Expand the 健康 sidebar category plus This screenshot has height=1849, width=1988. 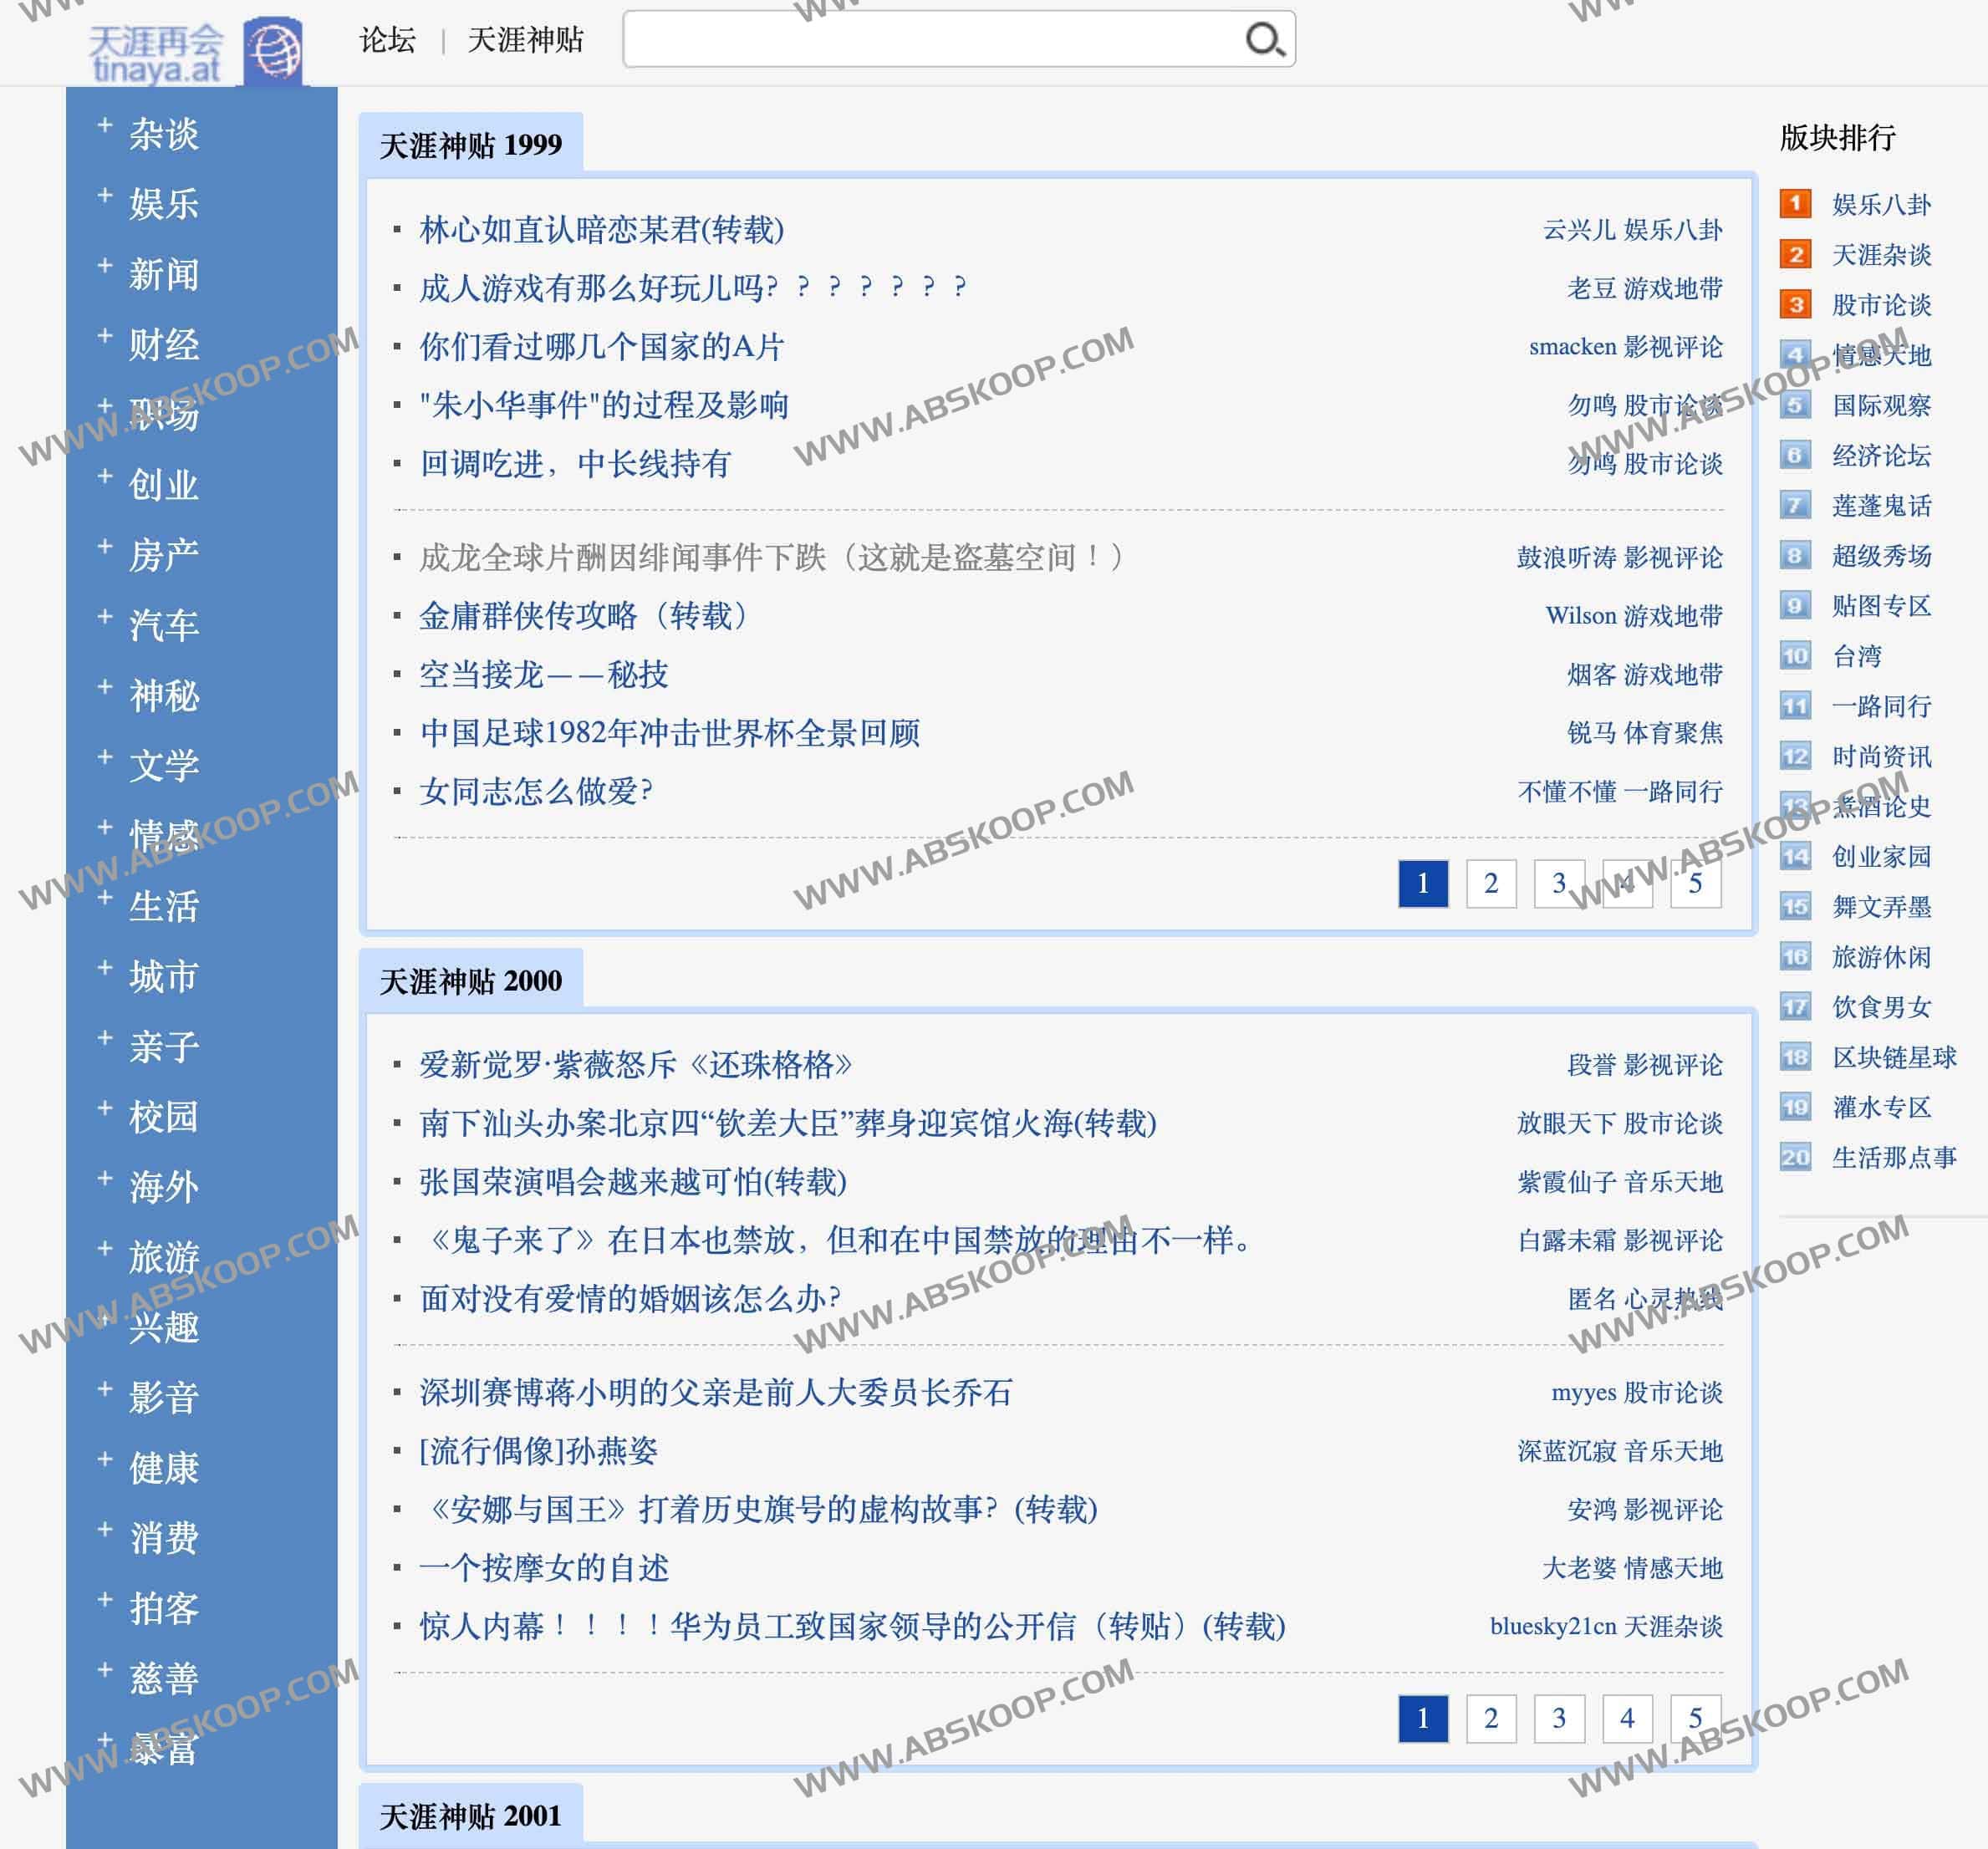[104, 1459]
